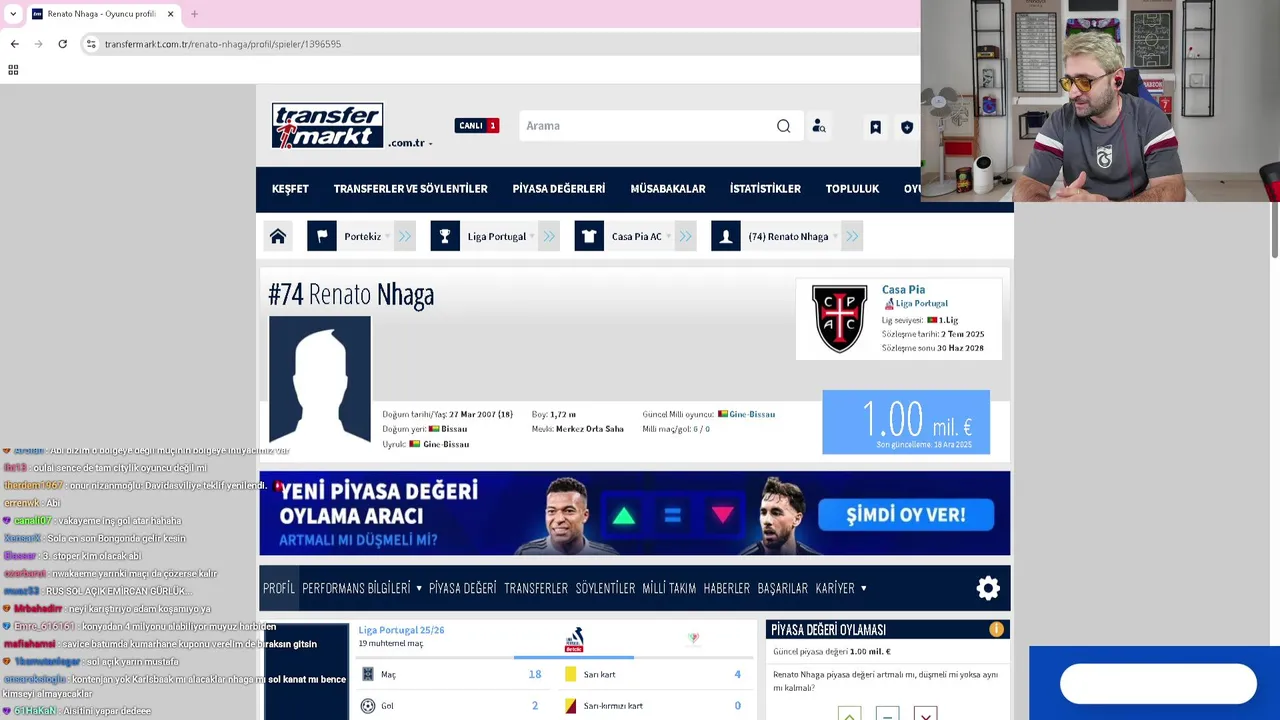Select the PİYASA DEĞERİ tab
Viewport: 1280px width, 720px height.
[462, 589]
